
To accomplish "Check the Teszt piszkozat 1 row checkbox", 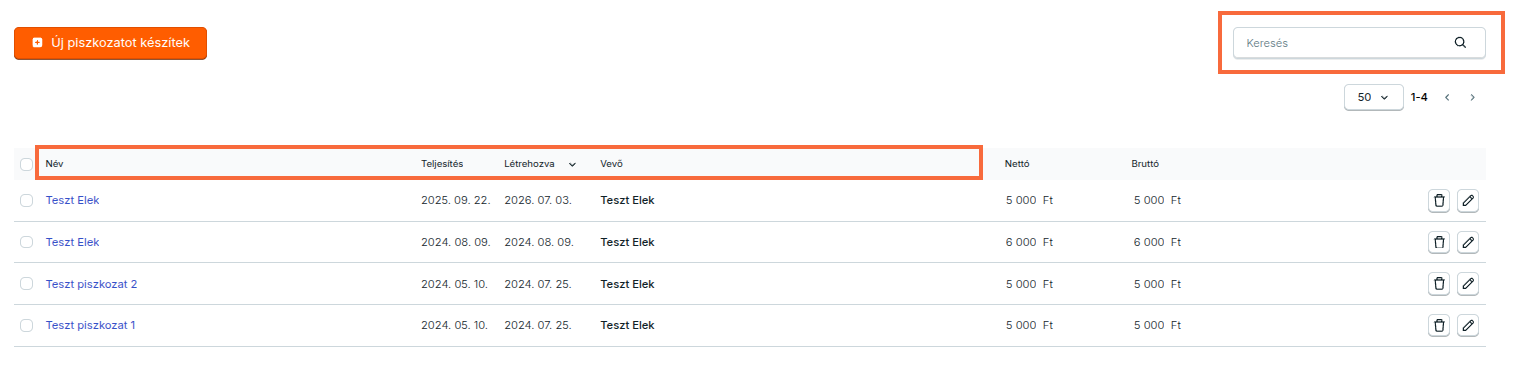I will pos(26,326).
